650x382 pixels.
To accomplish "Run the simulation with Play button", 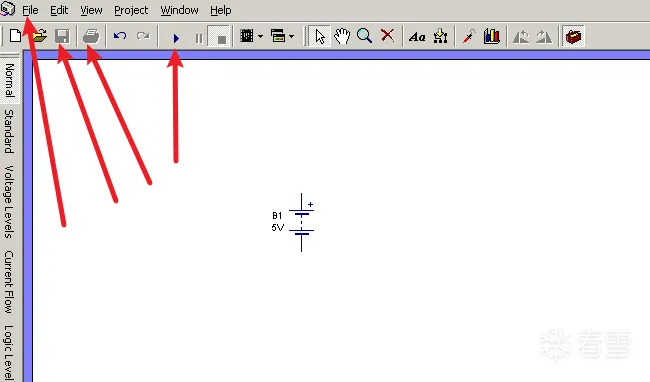I will (176, 39).
